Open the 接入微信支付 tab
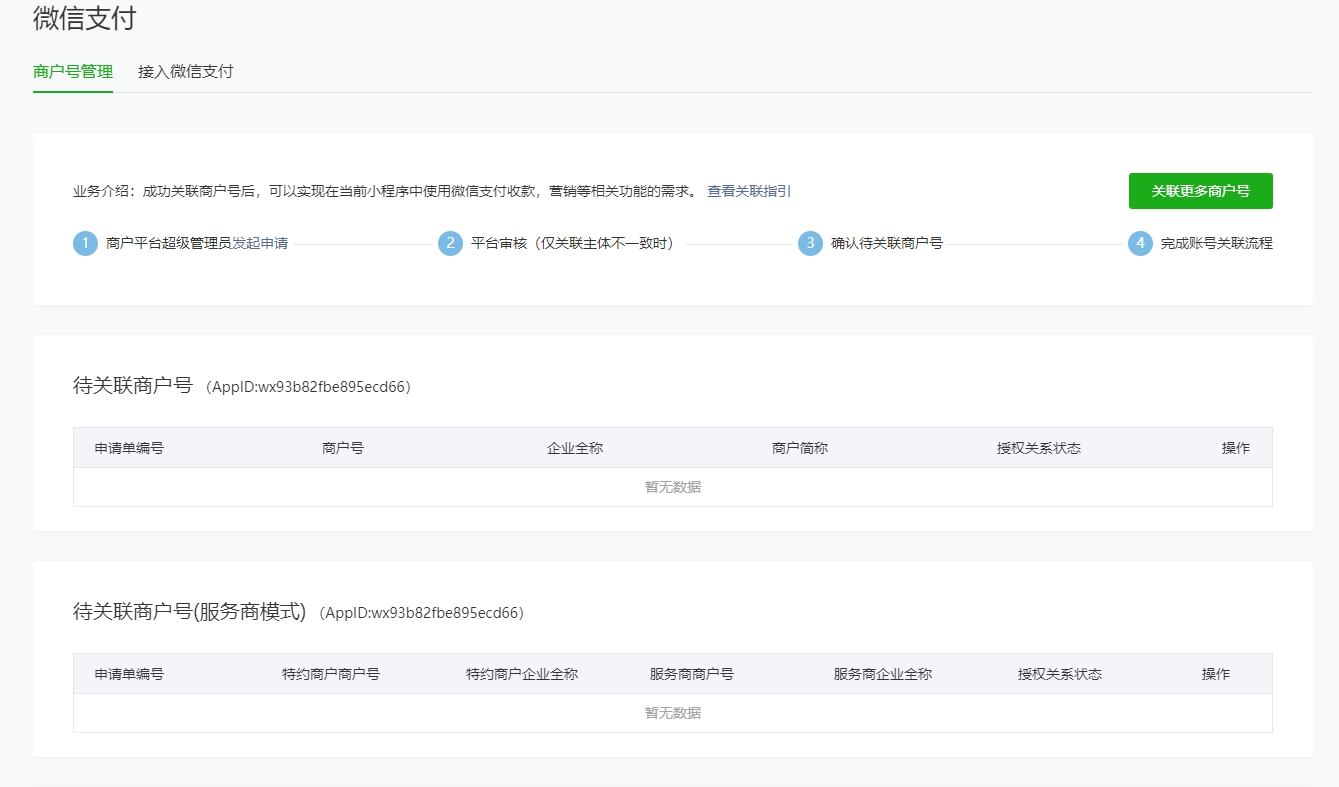 coord(186,72)
